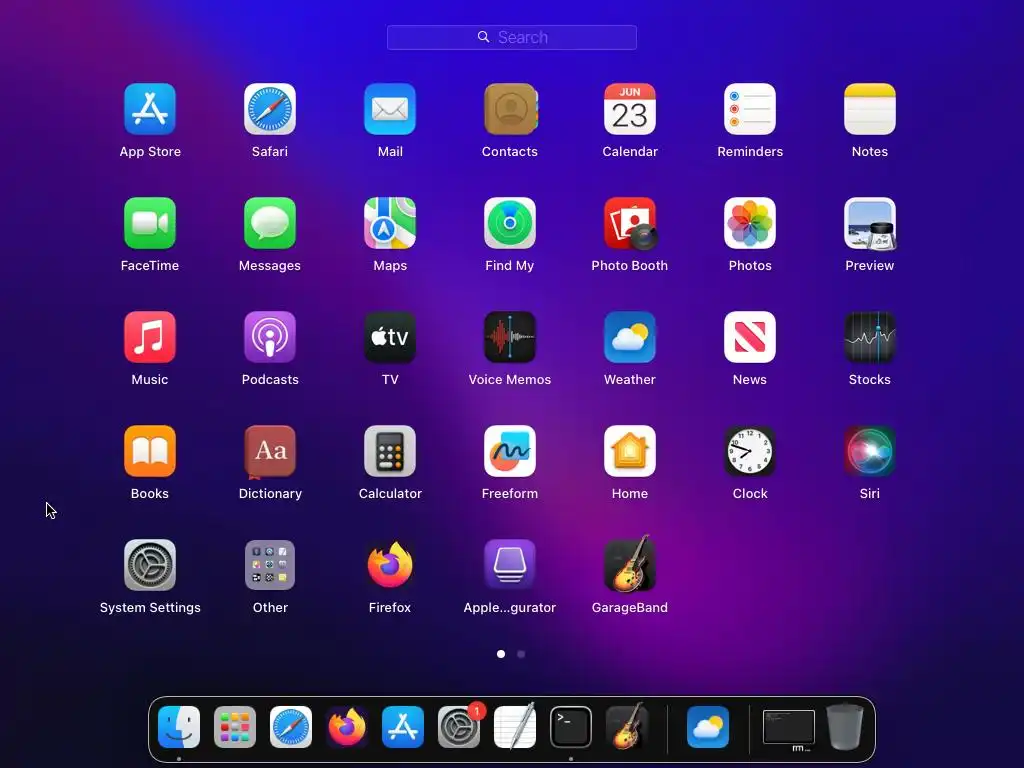Open Voice Memos
This screenshot has width=1024, height=768.
(x=510, y=337)
